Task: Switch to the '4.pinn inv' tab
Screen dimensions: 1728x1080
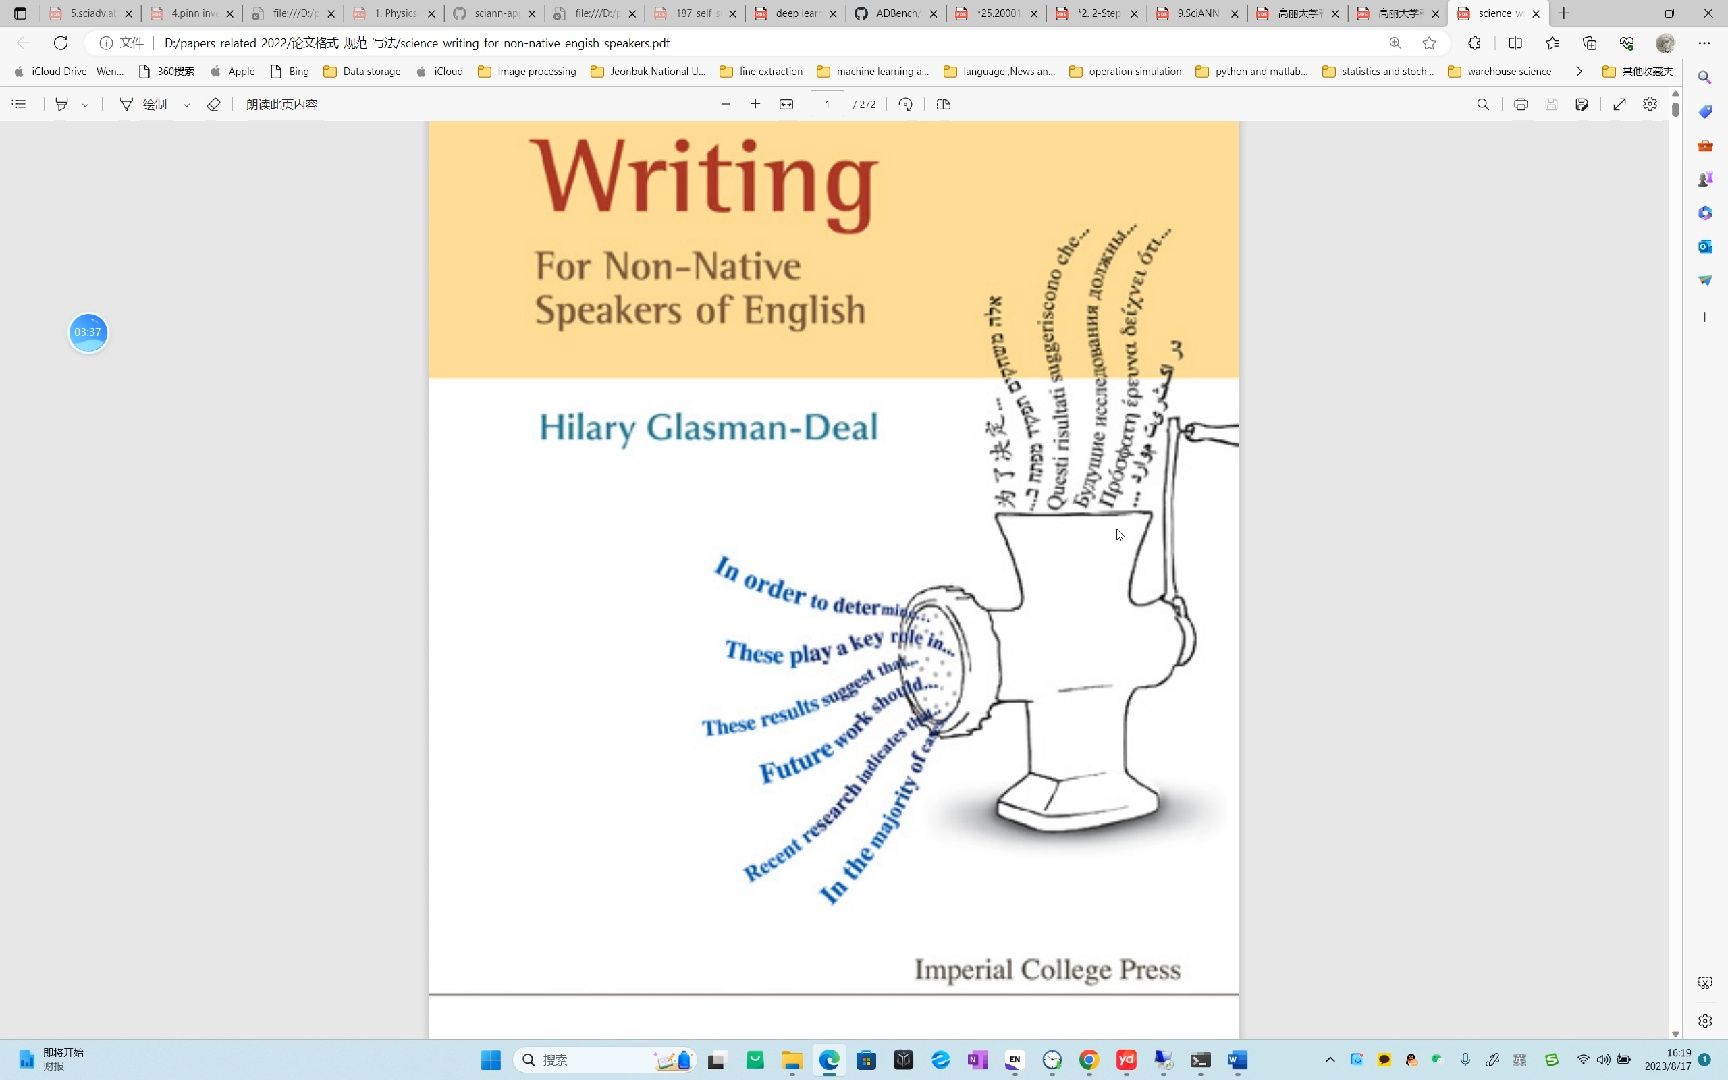Action: [x=192, y=13]
